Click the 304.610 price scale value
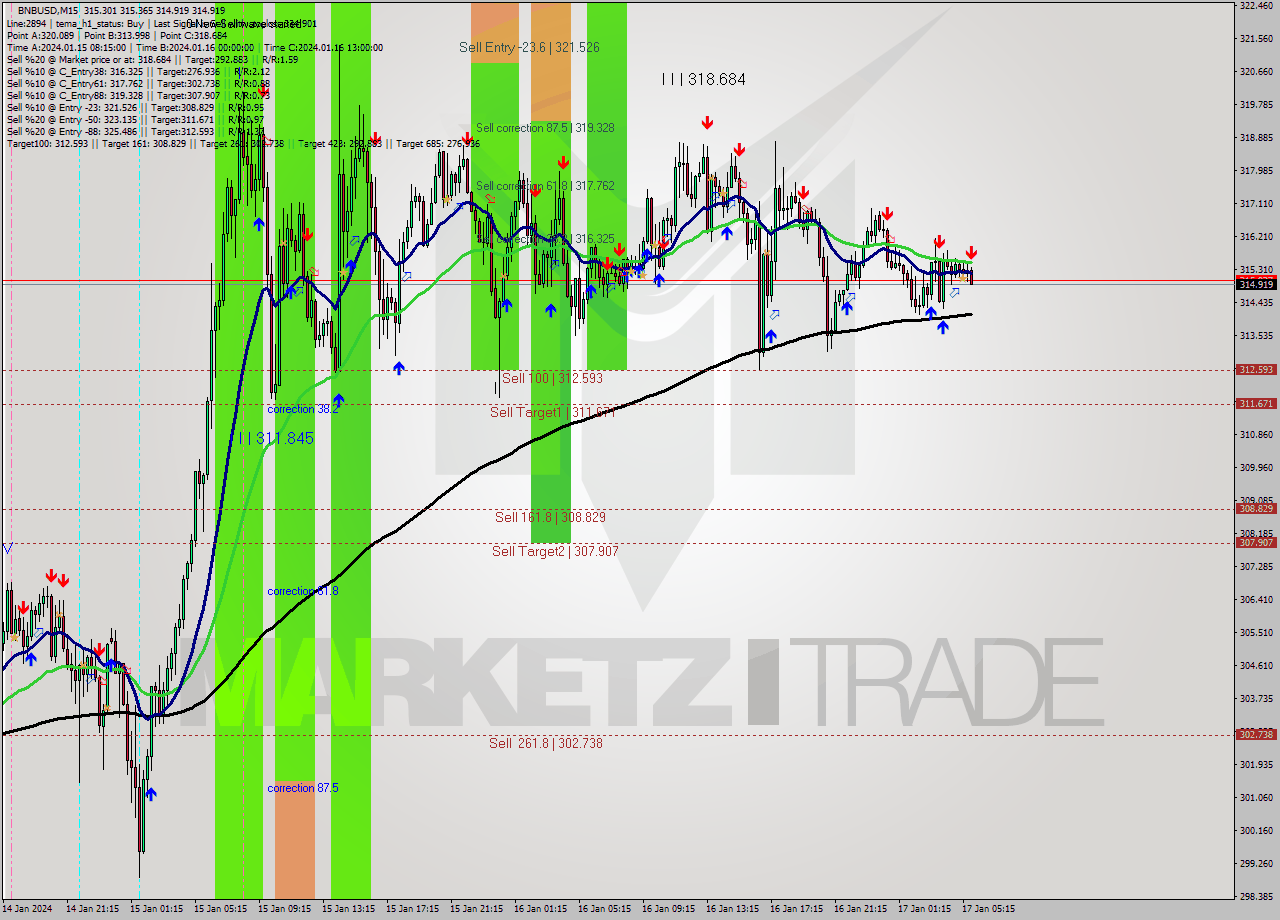The height and width of the screenshot is (920, 1280). tap(1256, 666)
